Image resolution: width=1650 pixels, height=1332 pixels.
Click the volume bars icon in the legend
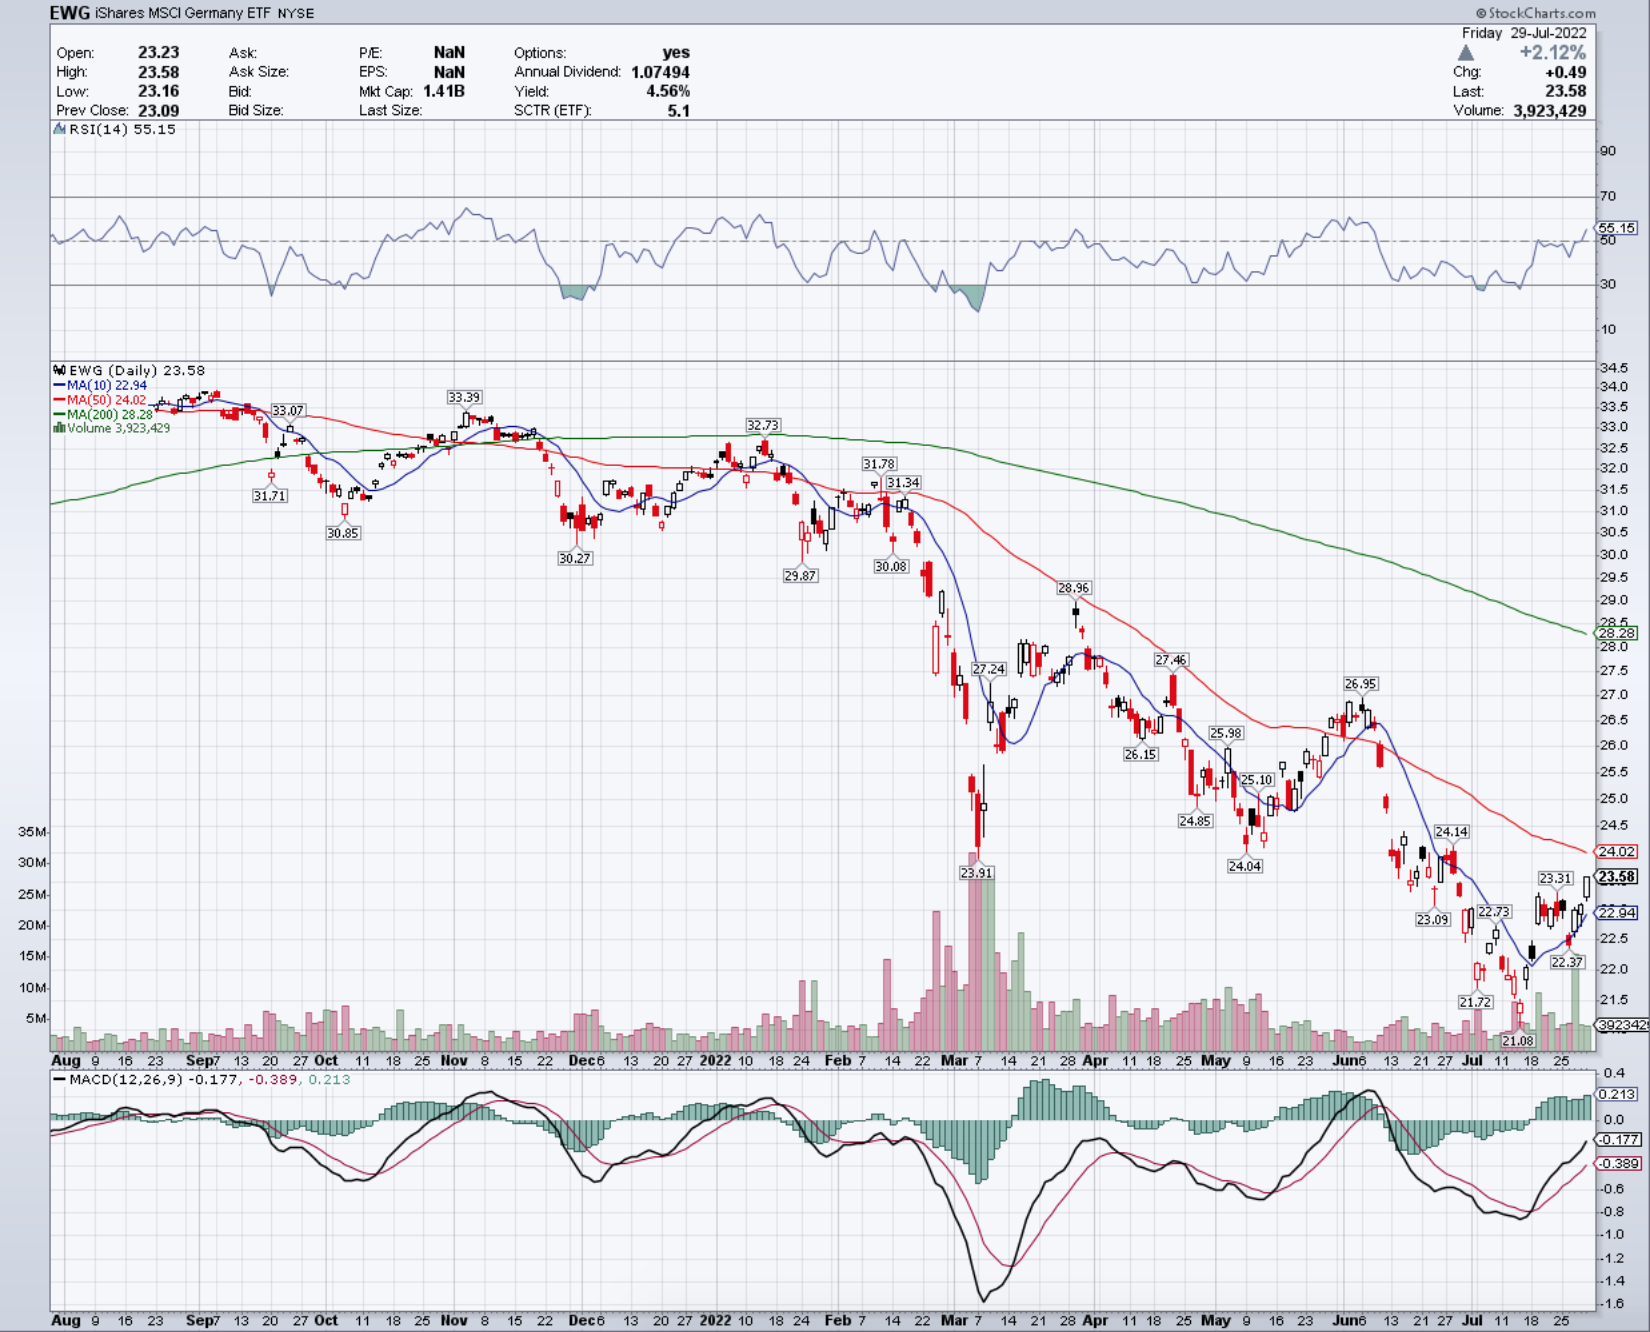(59, 428)
